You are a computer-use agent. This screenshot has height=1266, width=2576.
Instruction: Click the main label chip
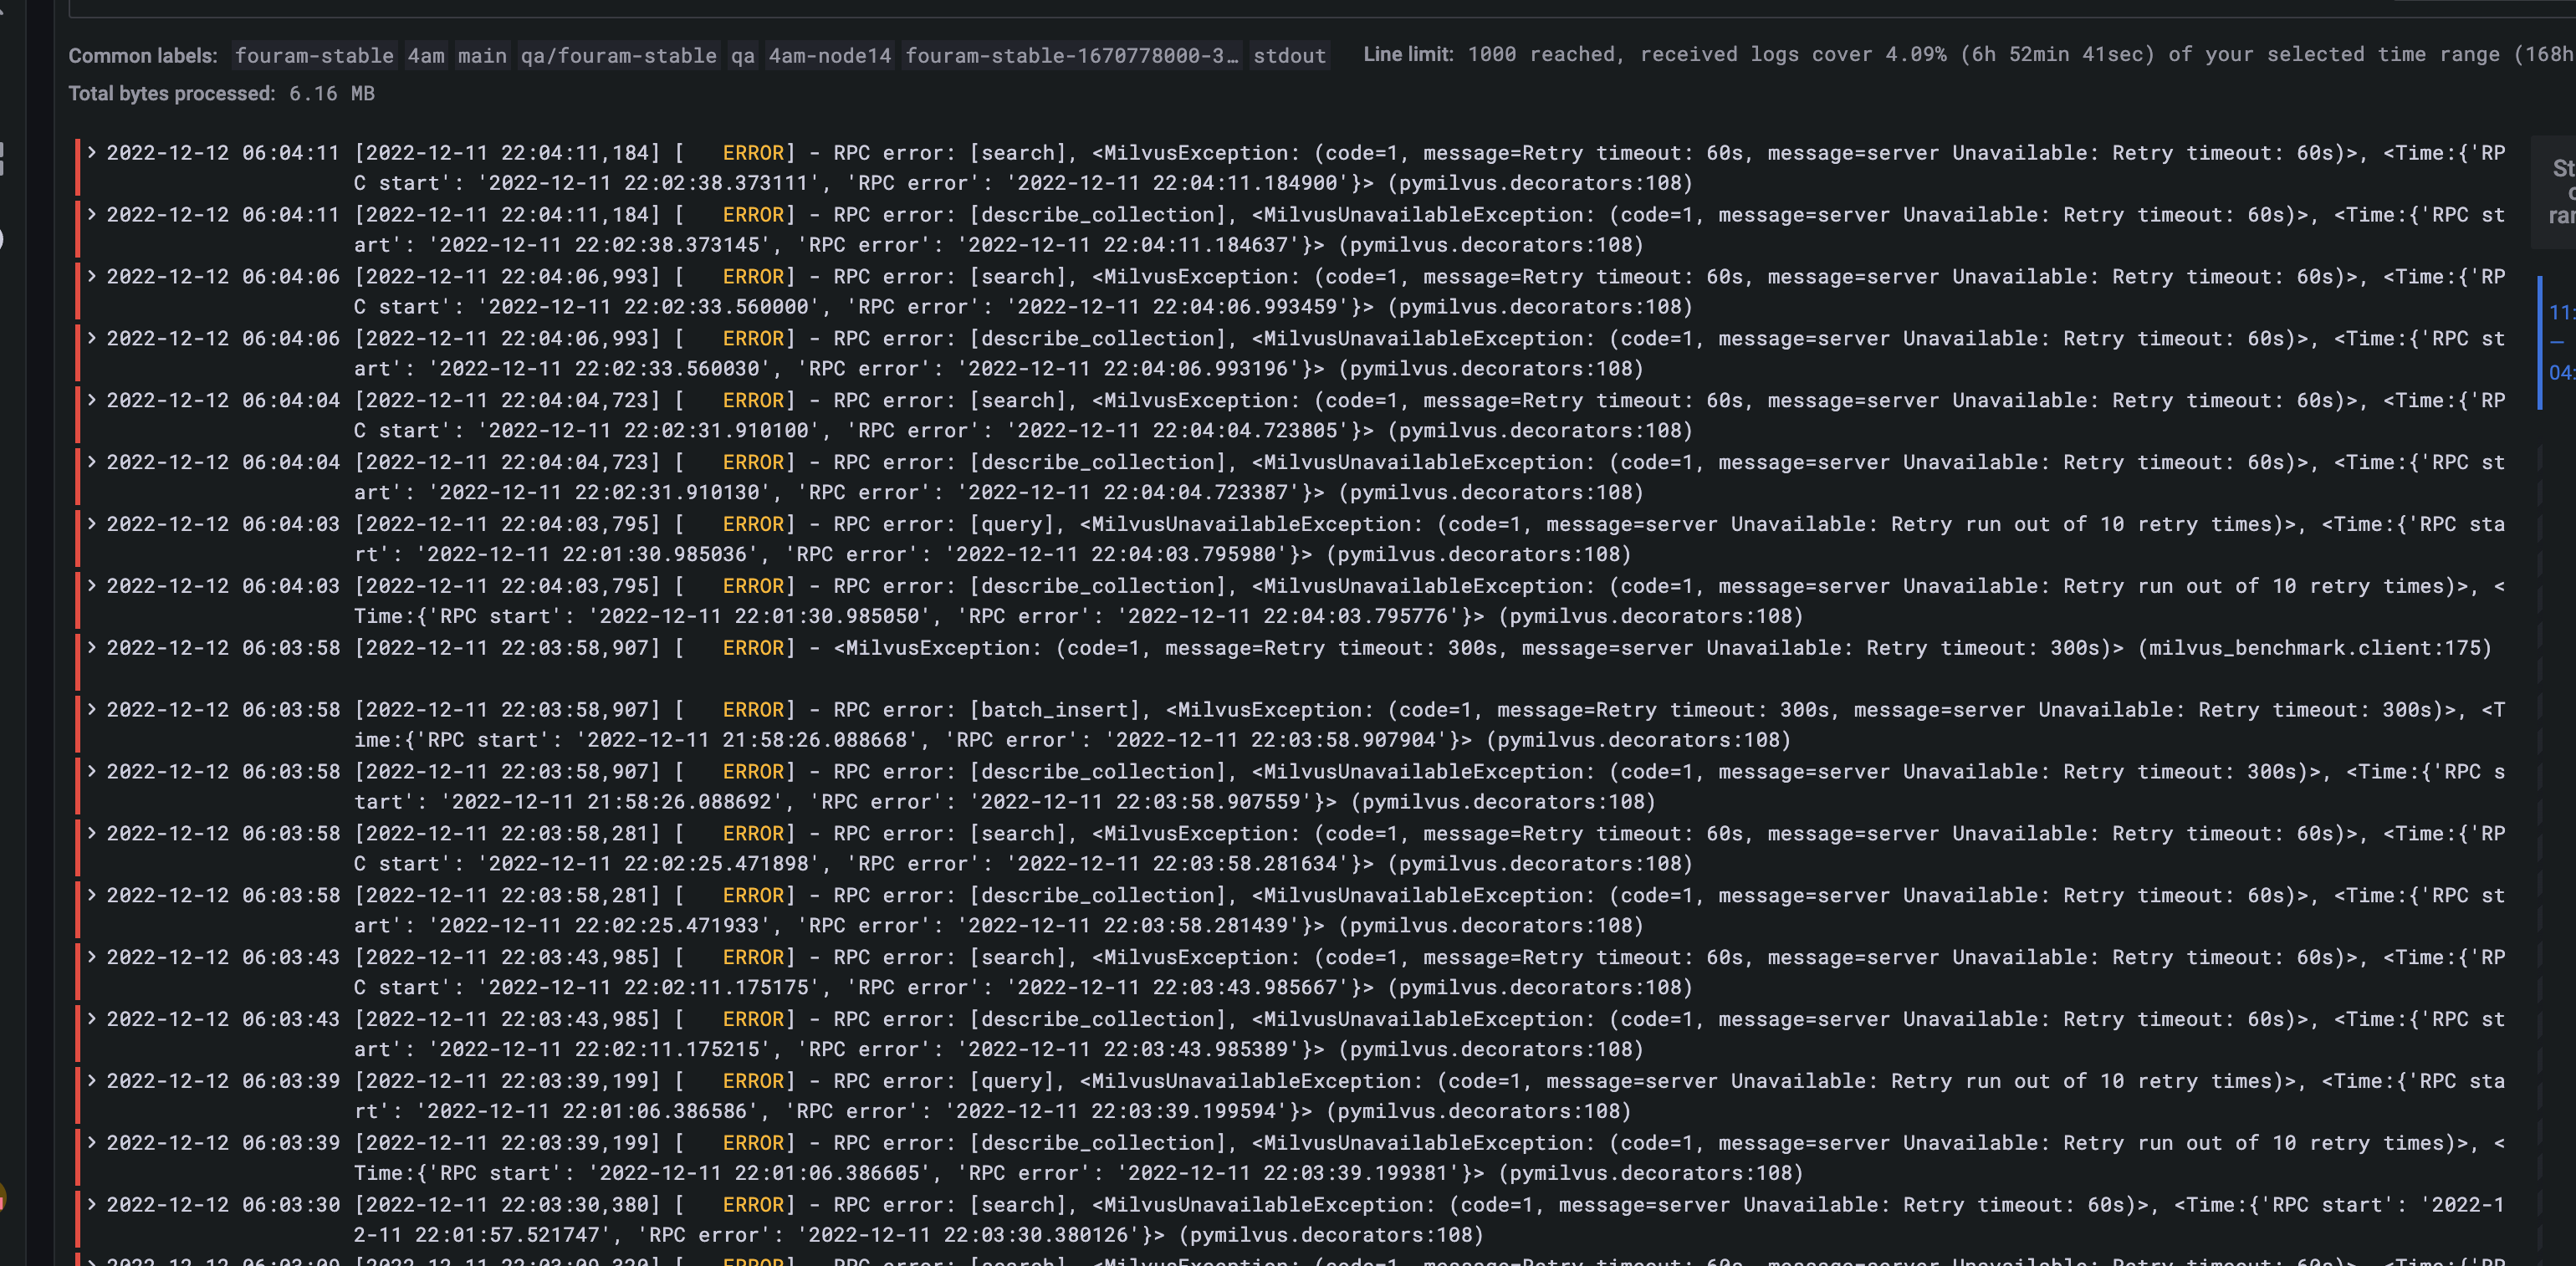click(x=482, y=56)
